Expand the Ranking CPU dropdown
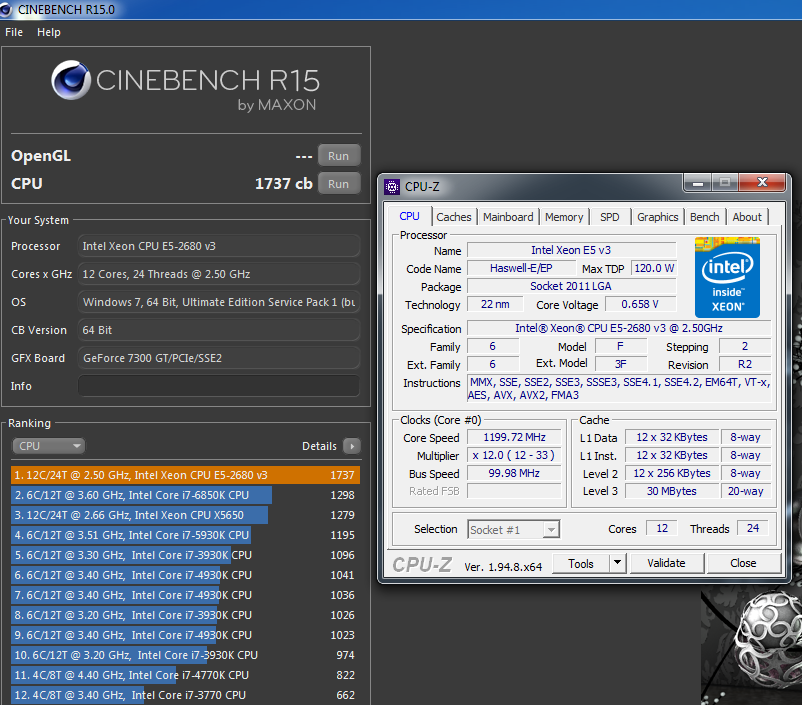Screen dimensions: 802x705 (48, 446)
